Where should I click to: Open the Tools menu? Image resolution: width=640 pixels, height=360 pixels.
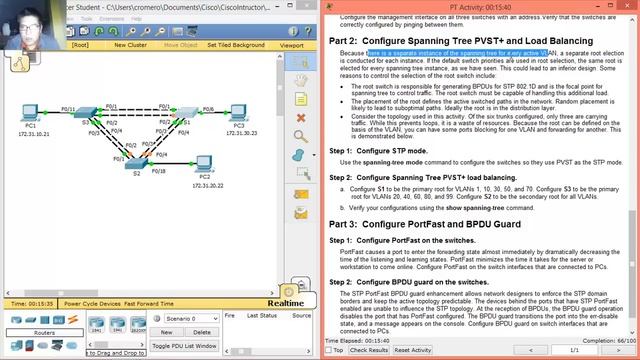coord(86,19)
